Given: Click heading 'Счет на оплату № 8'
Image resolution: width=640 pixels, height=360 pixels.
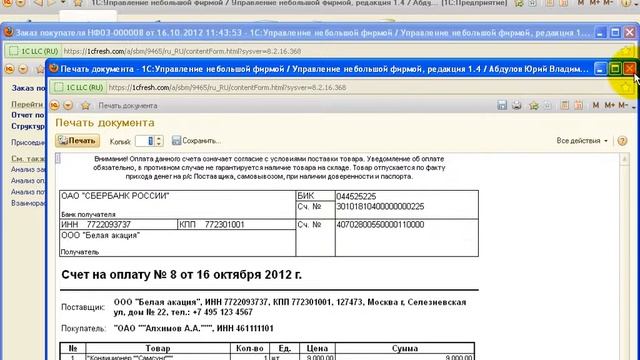Looking at the screenshot, I should pyautogui.click(x=182, y=275).
